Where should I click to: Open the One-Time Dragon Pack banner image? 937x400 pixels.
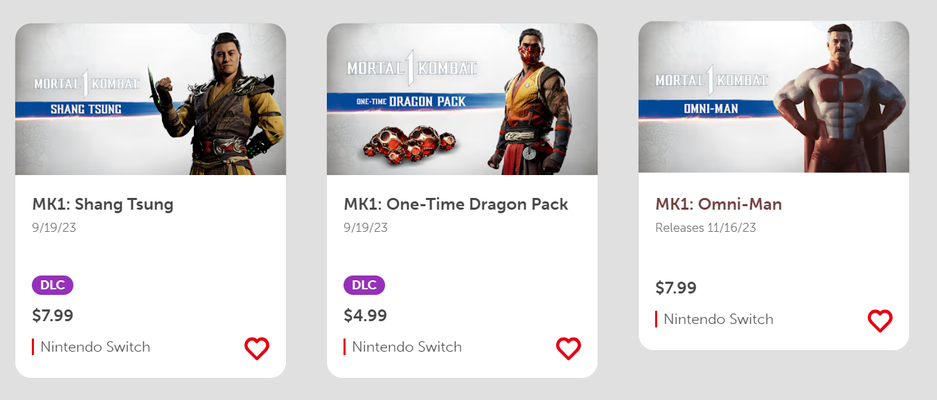[x=462, y=100]
